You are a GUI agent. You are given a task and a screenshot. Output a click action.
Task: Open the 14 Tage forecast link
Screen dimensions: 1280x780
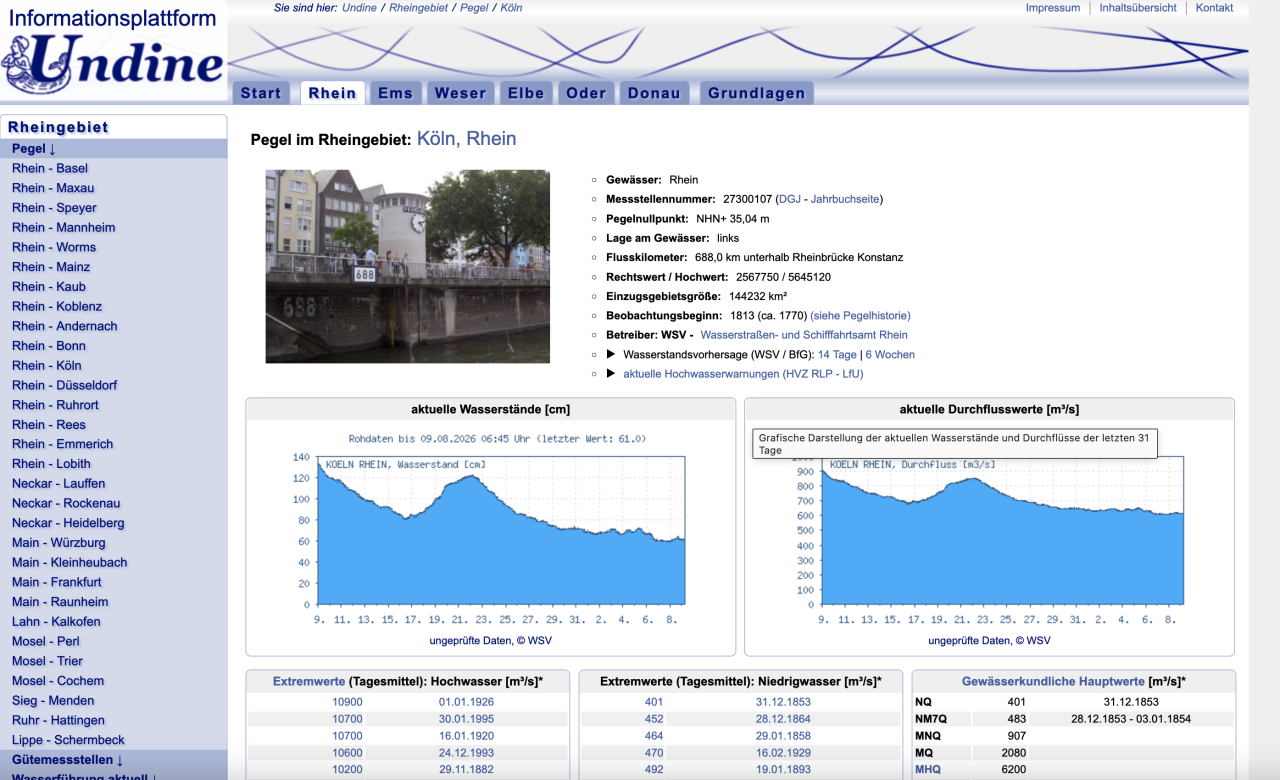click(837, 354)
